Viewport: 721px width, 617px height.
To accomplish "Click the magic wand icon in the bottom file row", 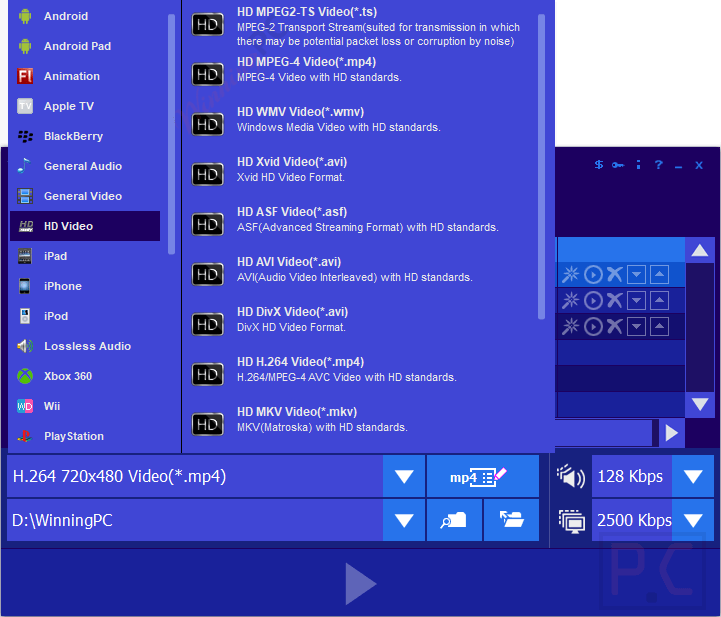I will pyautogui.click(x=571, y=326).
